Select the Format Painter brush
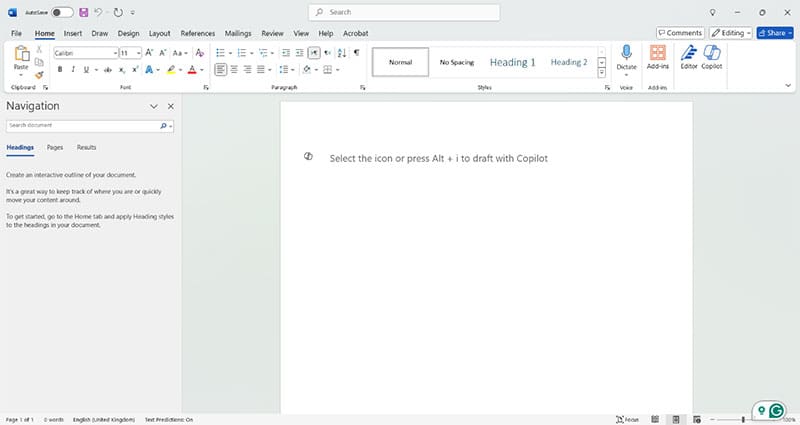800x425 pixels. click(39, 75)
